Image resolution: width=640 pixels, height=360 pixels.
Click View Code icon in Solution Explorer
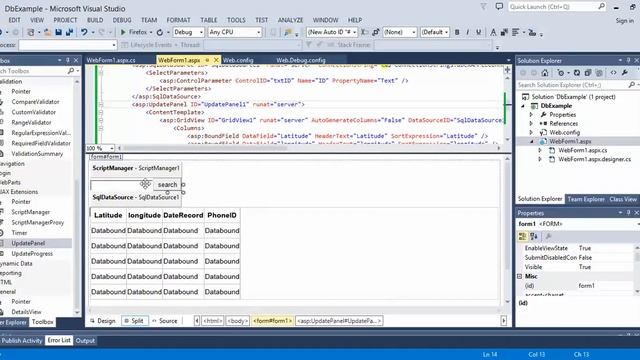pos(613,73)
